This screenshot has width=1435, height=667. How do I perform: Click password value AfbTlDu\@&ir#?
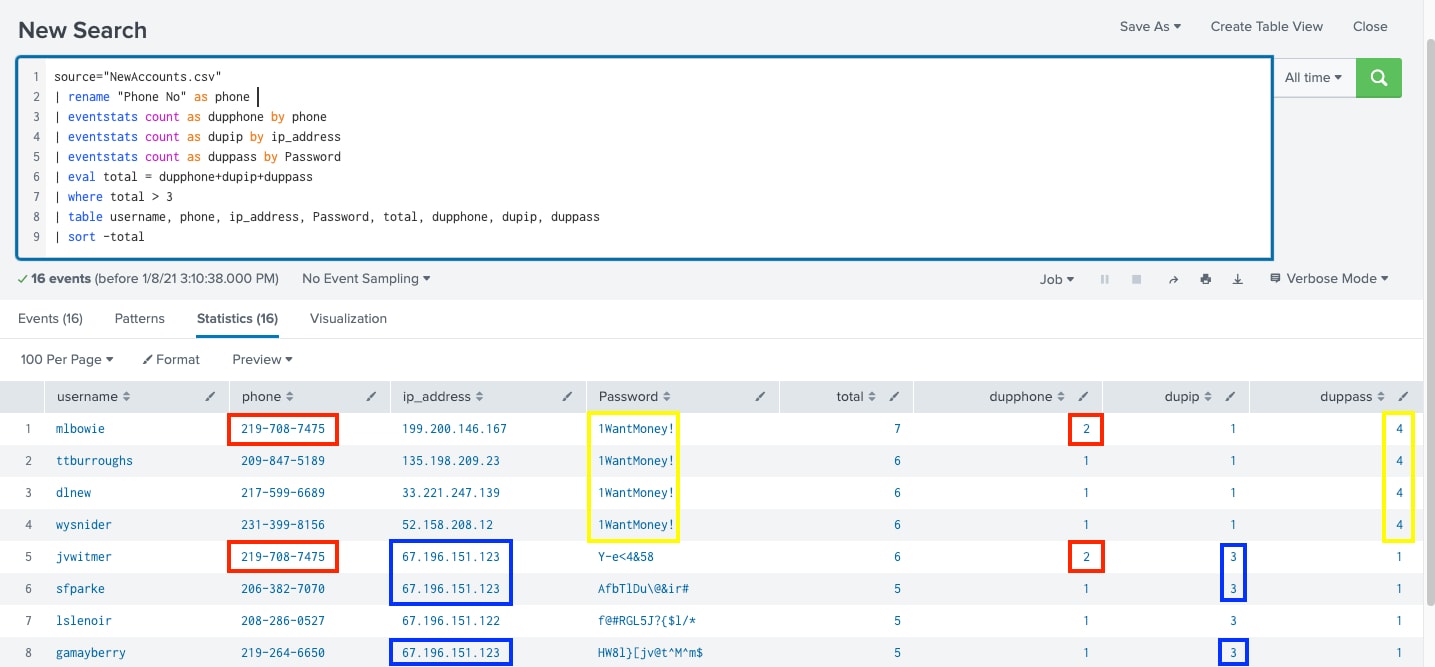pos(643,589)
